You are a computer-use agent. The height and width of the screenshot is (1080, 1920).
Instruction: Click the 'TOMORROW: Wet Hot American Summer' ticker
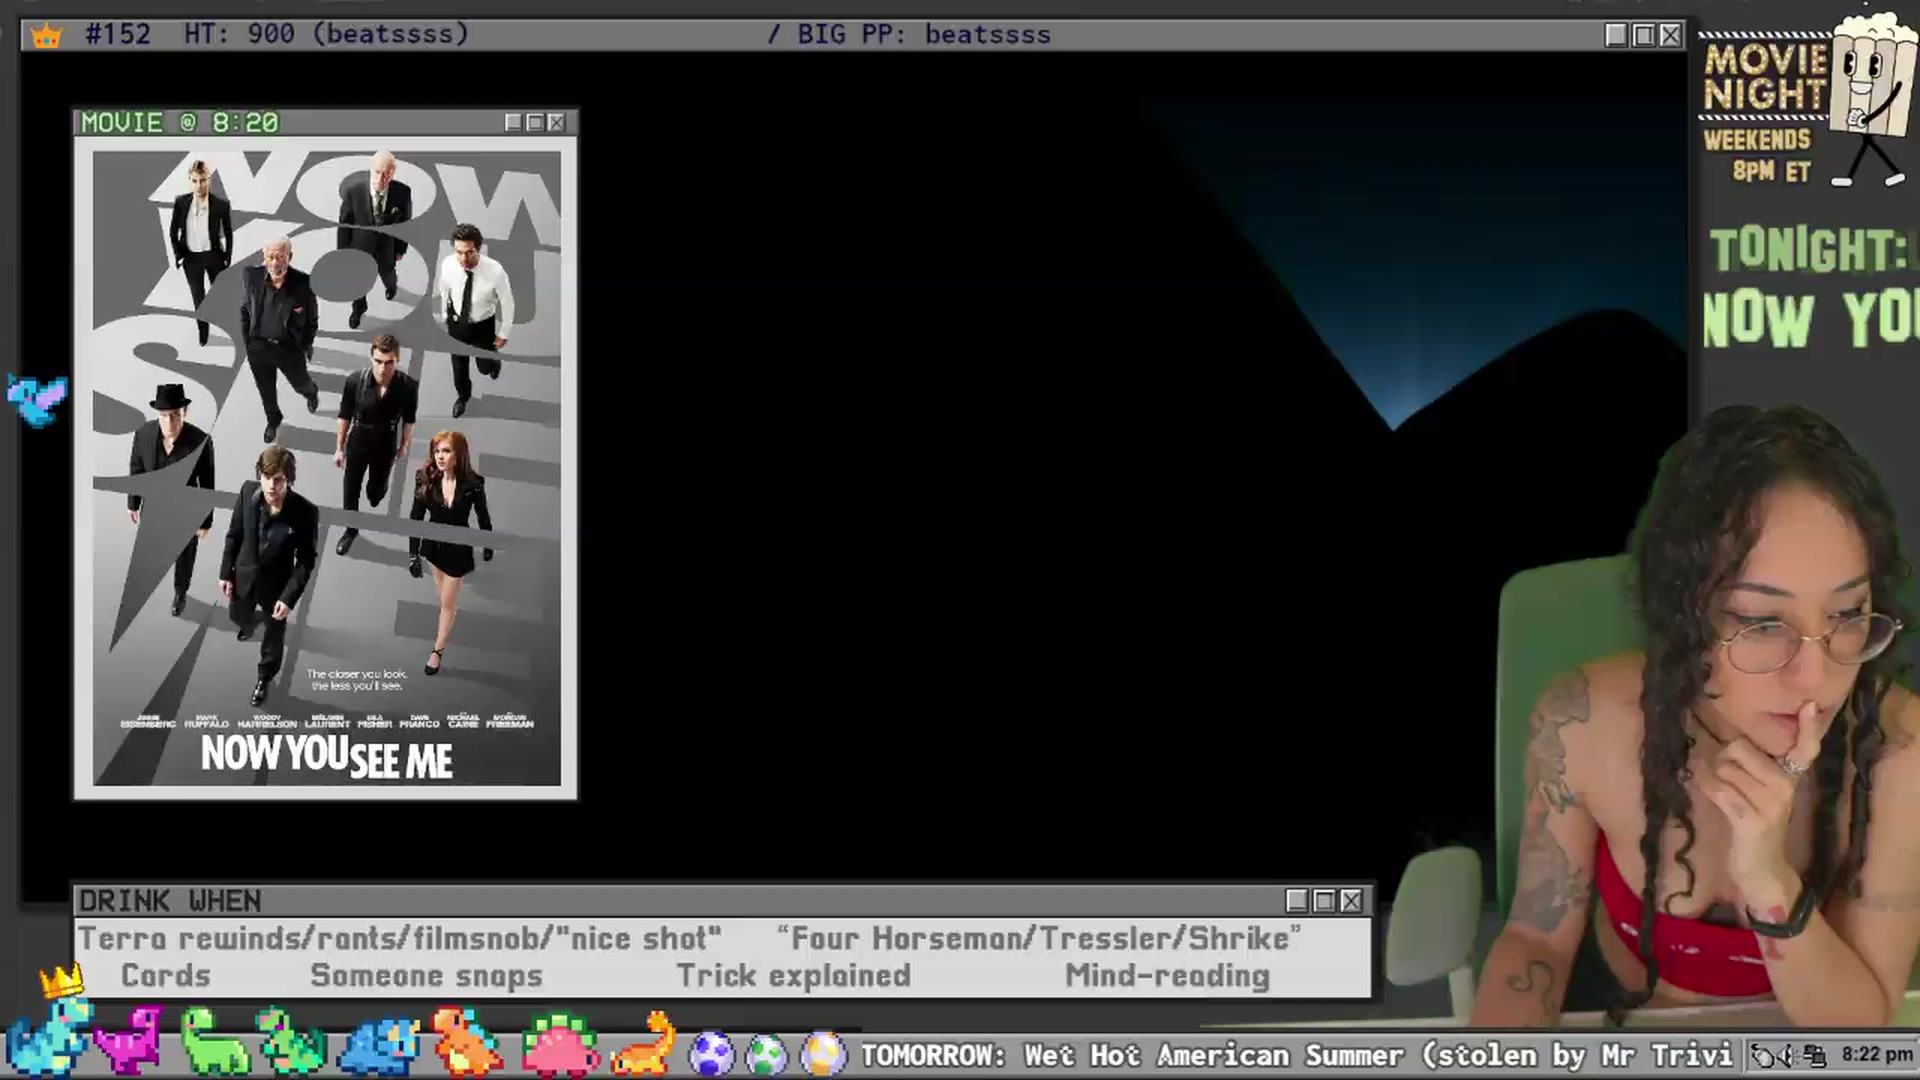1297,1055
